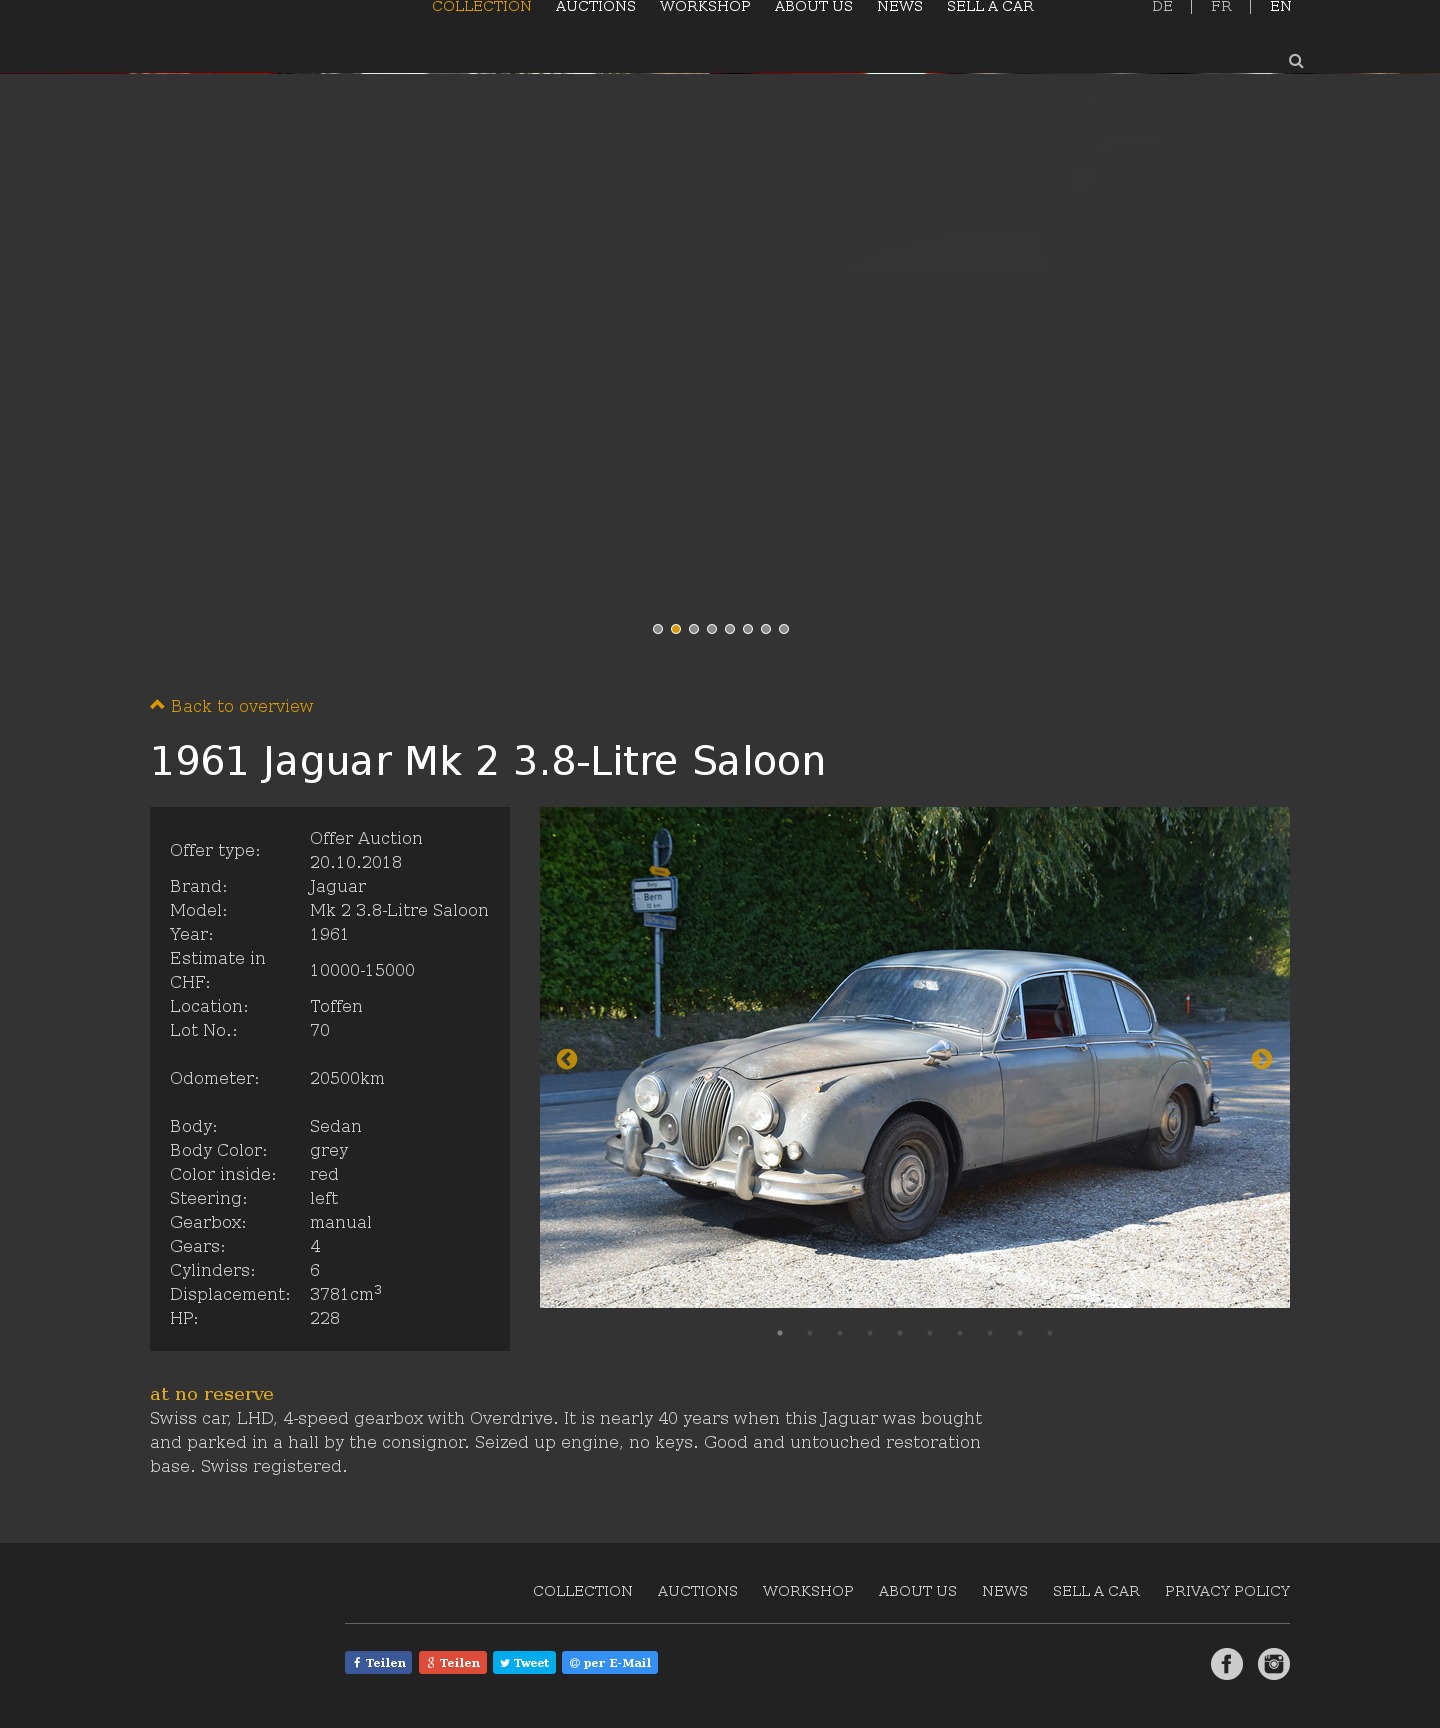Show next car photo arrow
Image resolution: width=1440 pixels, height=1728 pixels.
[x=1262, y=1059]
